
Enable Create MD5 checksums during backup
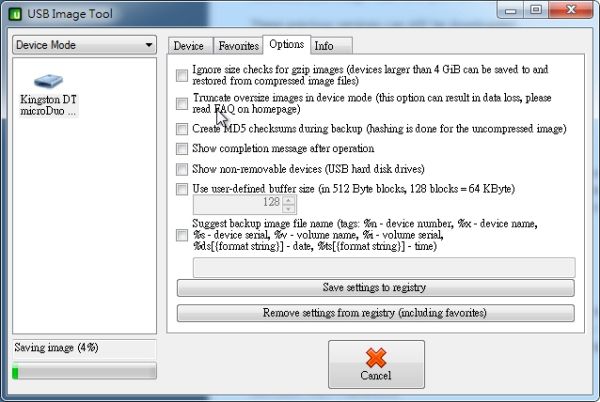pos(182,129)
